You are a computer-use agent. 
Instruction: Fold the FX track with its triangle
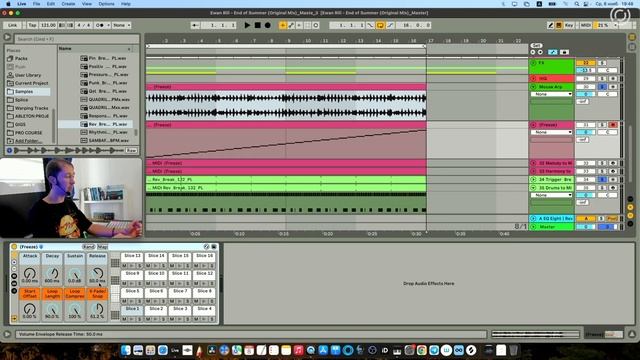point(533,63)
